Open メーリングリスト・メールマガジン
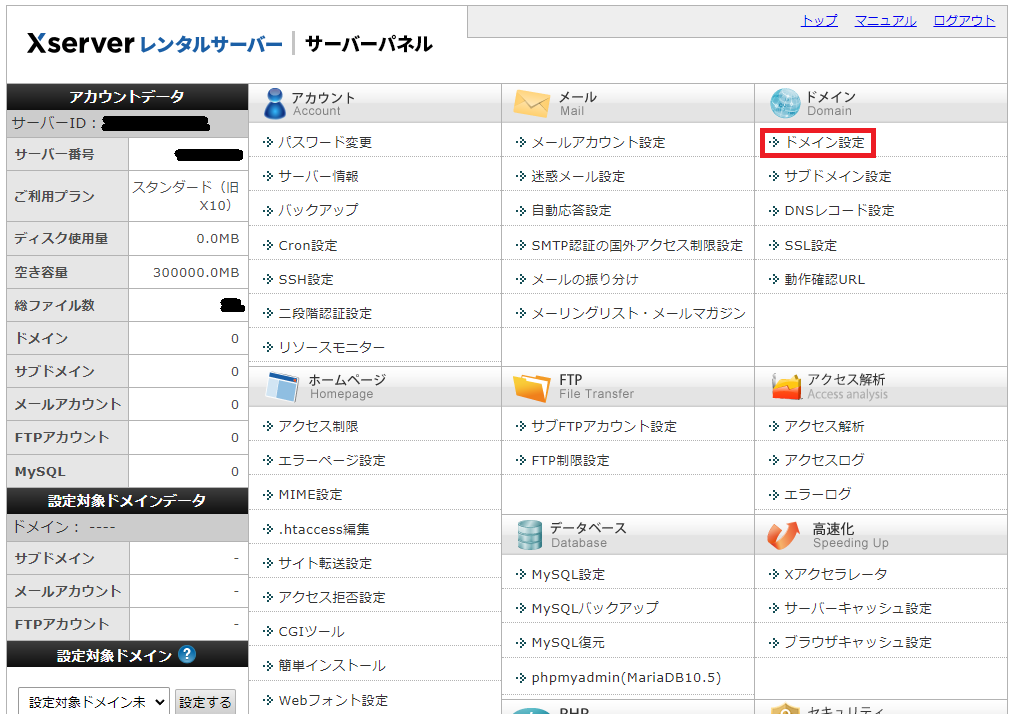The height and width of the screenshot is (714, 1021). [x=638, y=313]
